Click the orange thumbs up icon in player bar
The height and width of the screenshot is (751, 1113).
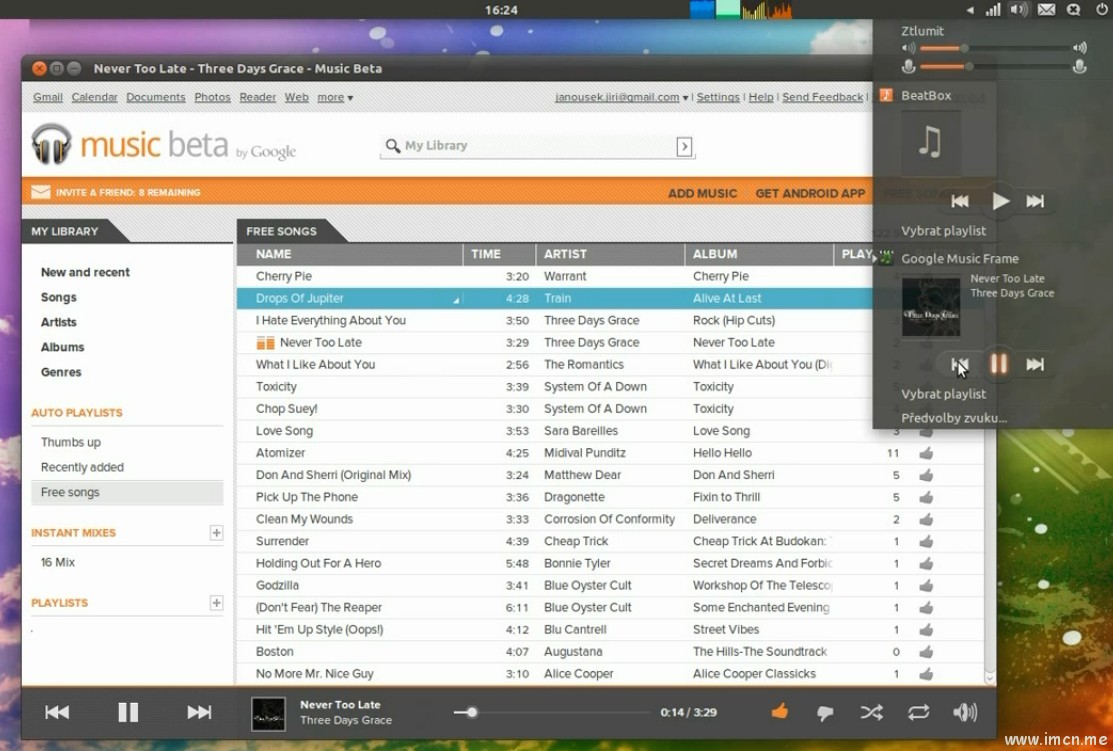click(x=779, y=711)
